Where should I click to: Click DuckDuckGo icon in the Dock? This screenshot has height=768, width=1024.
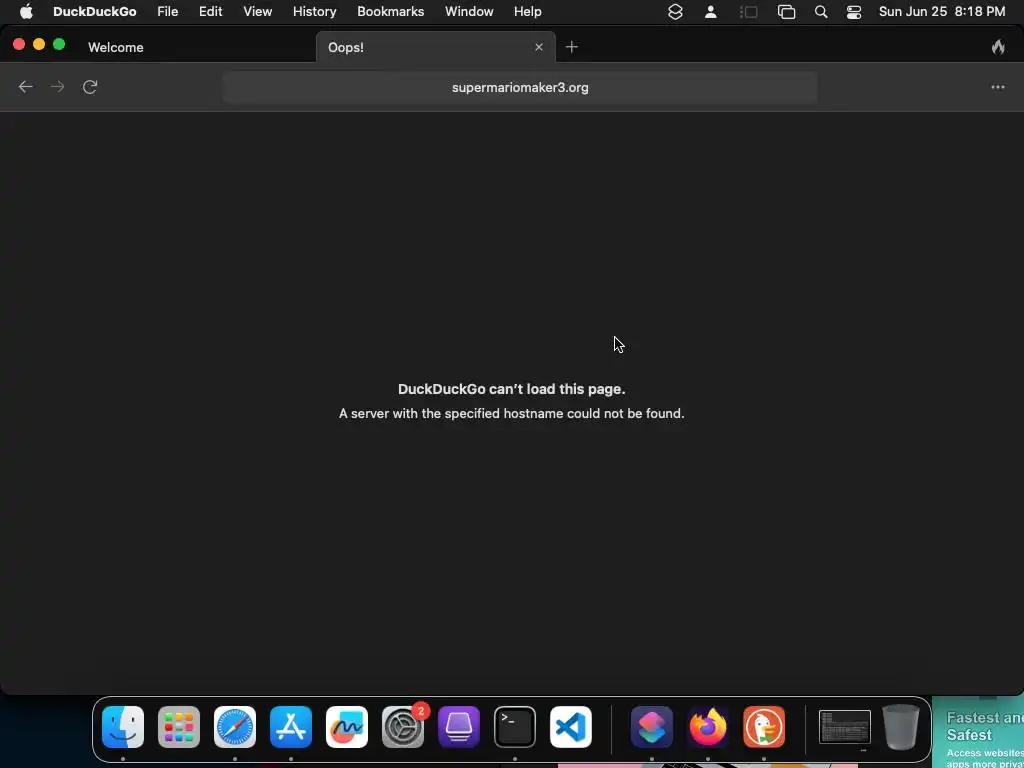(764, 727)
